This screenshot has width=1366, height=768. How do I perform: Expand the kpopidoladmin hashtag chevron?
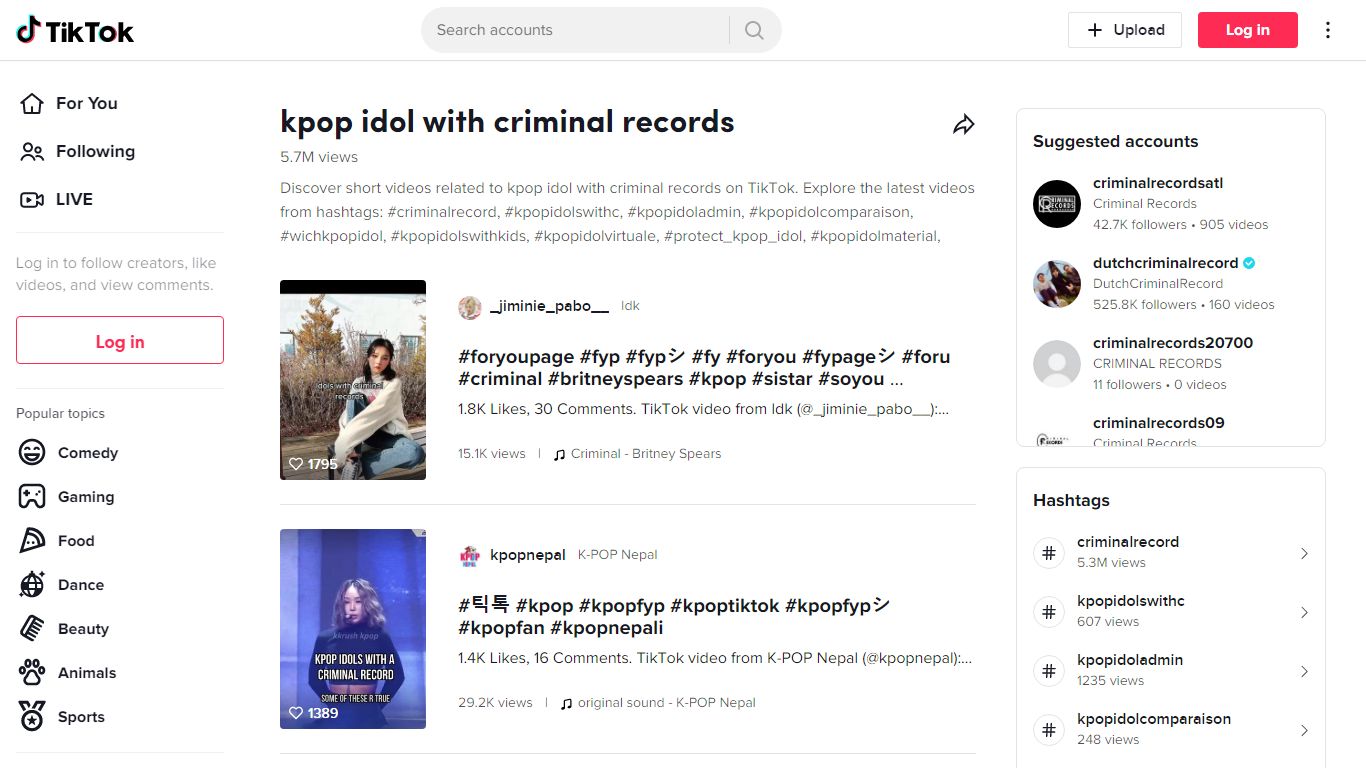pyautogui.click(x=1304, y=671)
